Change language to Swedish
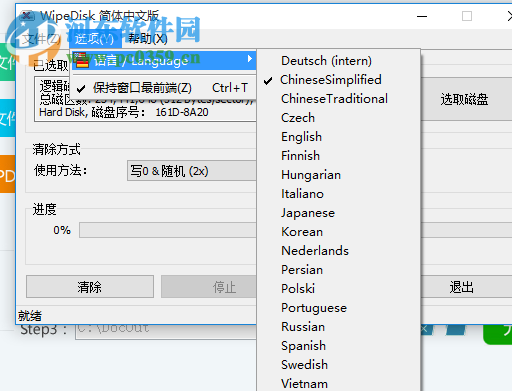 338,365
